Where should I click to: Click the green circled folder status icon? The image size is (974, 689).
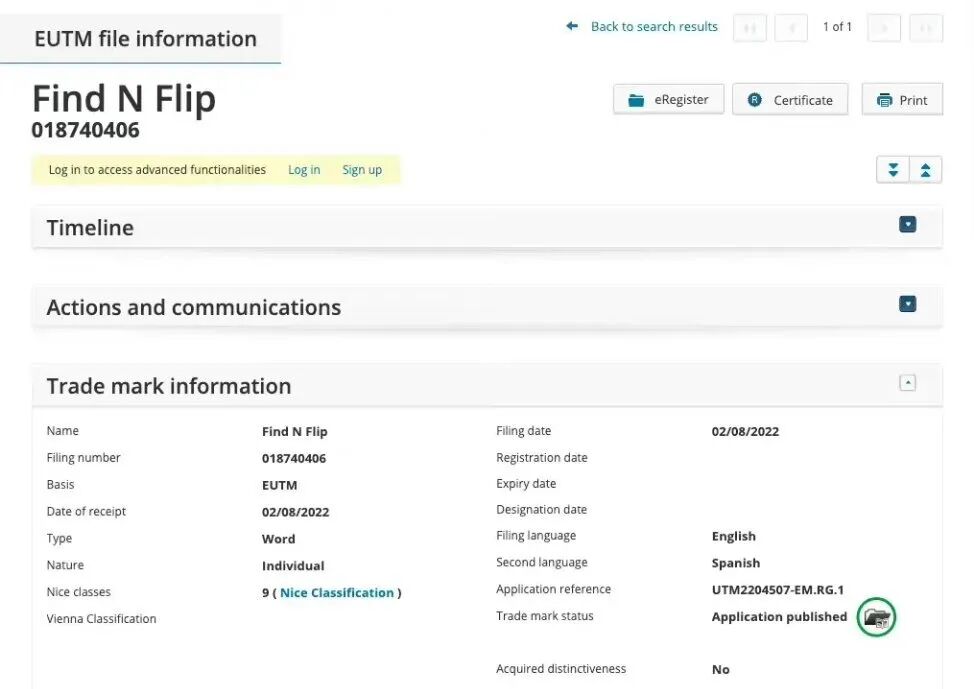pos(876,617)
